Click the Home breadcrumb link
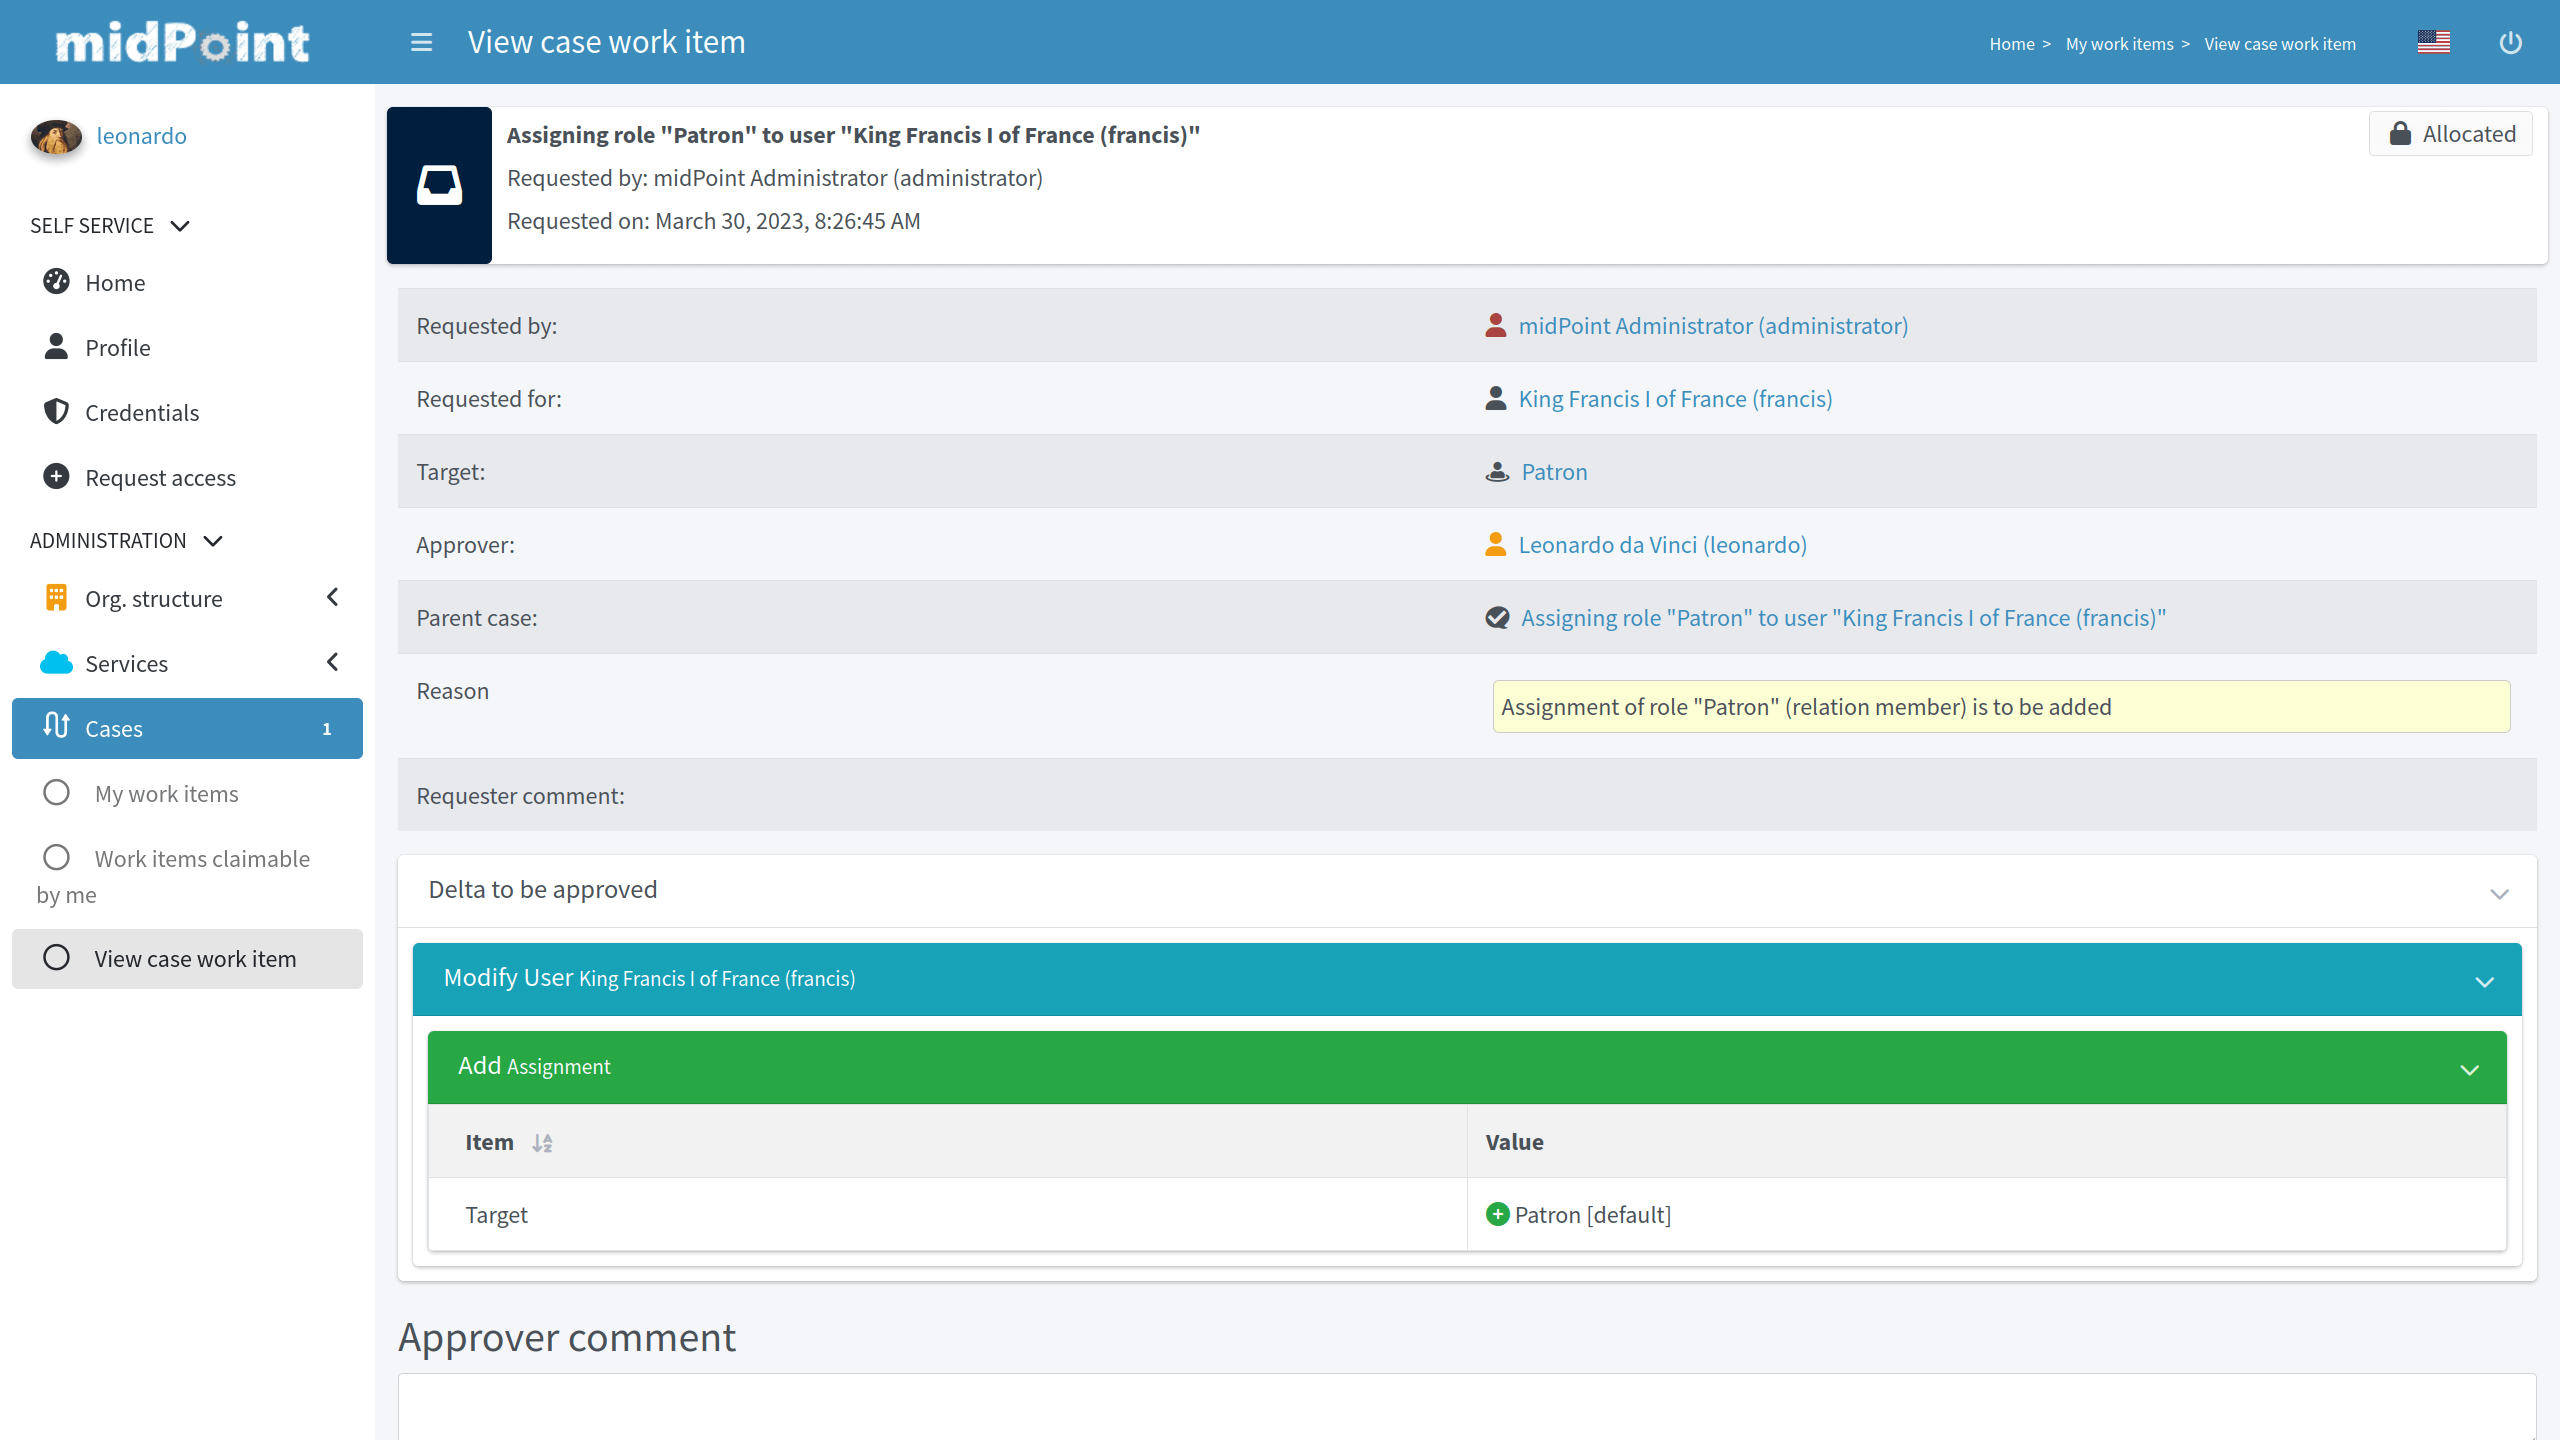The image size is (2560, 1440). click(2011, 44)
